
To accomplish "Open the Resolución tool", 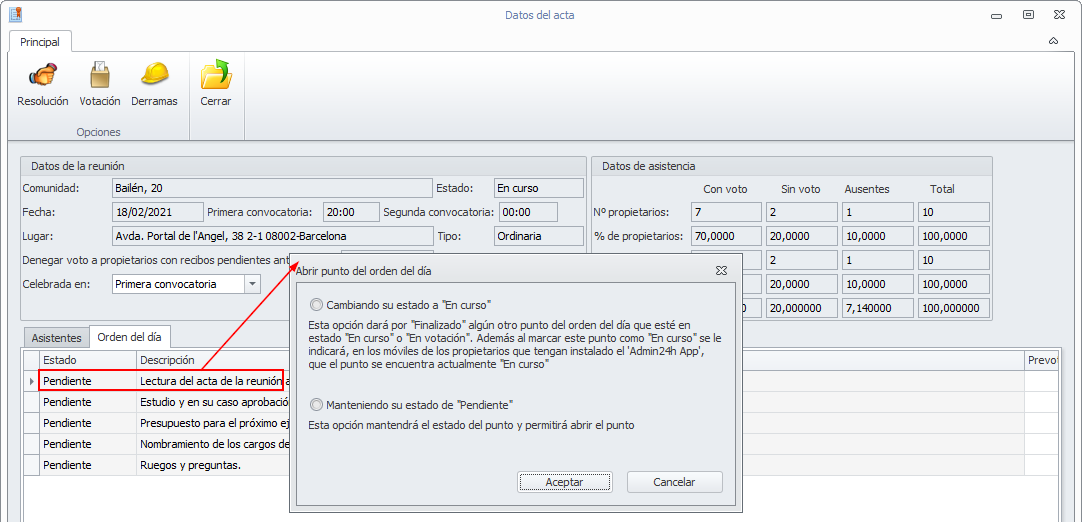I will click(x=43, y=84).
